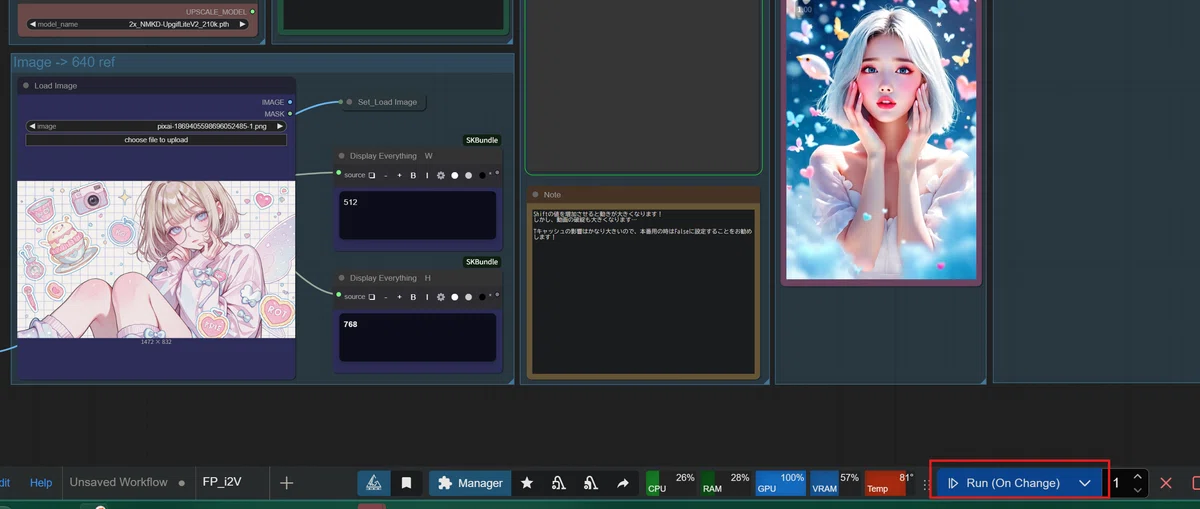Screen dimensions: 1200x509
Task: Increase font size in Display Everything H
Action: pos(399,297)
